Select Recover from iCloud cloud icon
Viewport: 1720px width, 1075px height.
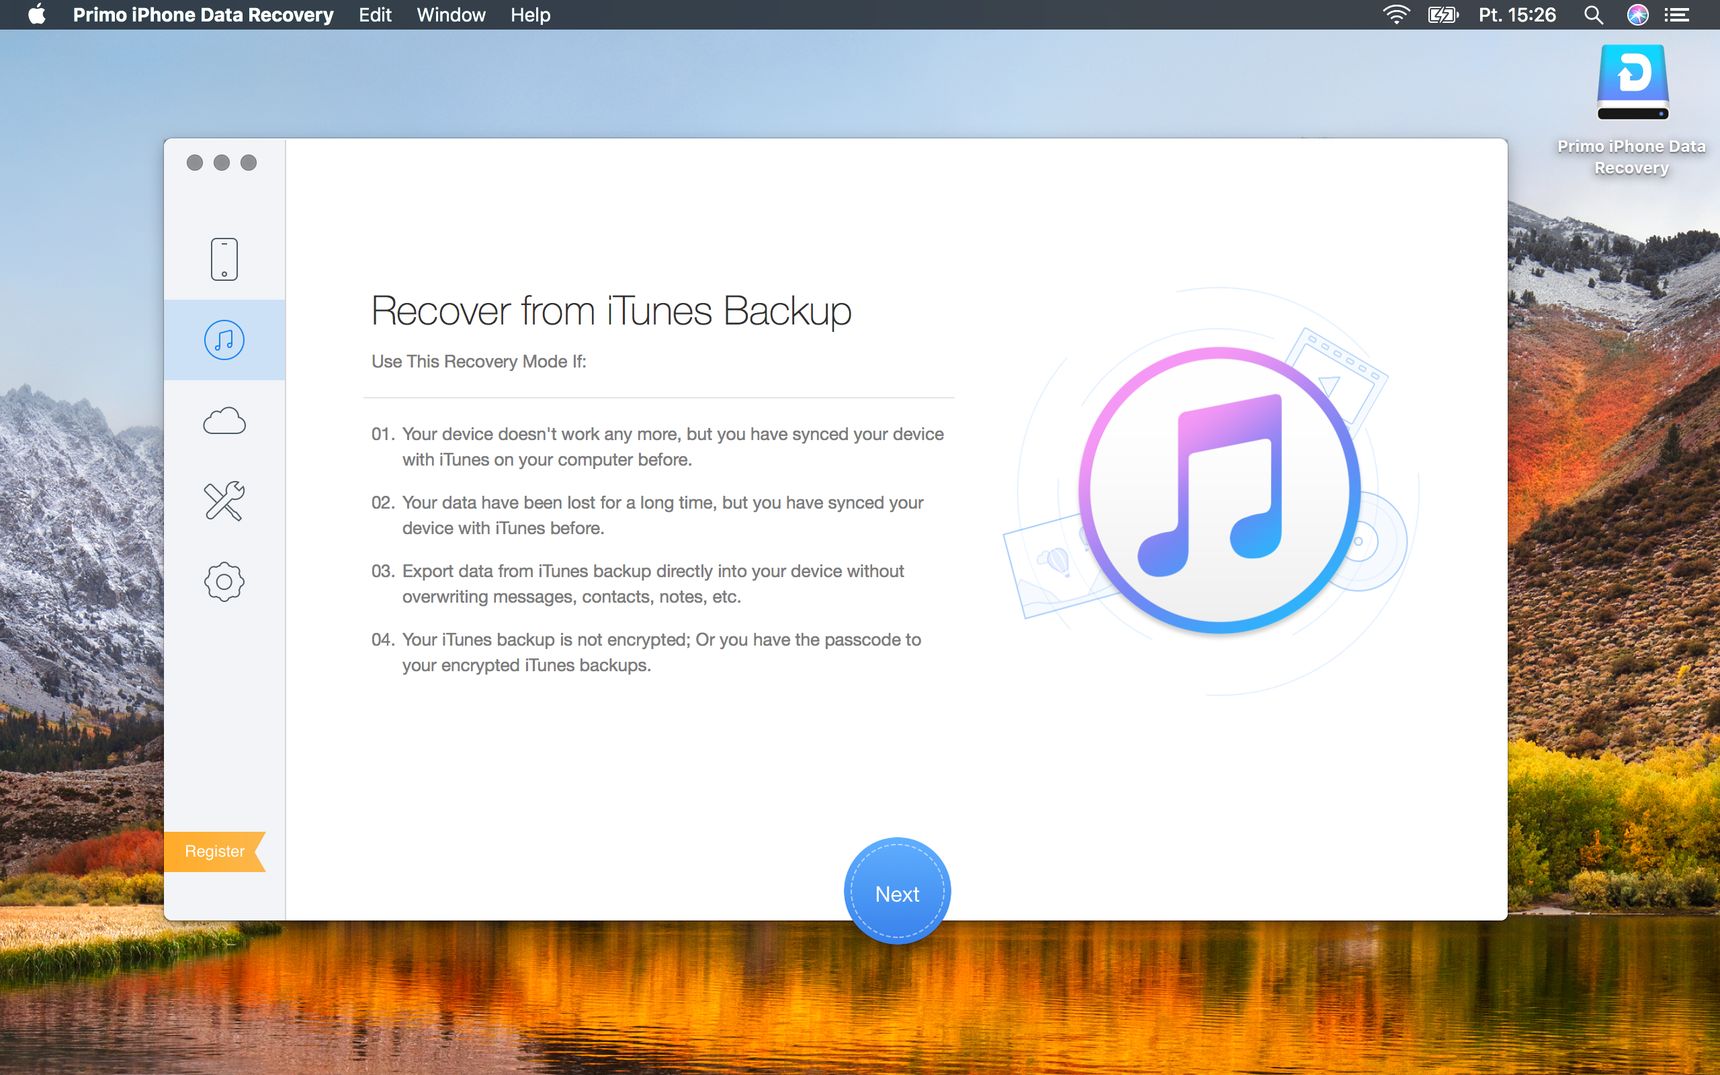point(224,421)
